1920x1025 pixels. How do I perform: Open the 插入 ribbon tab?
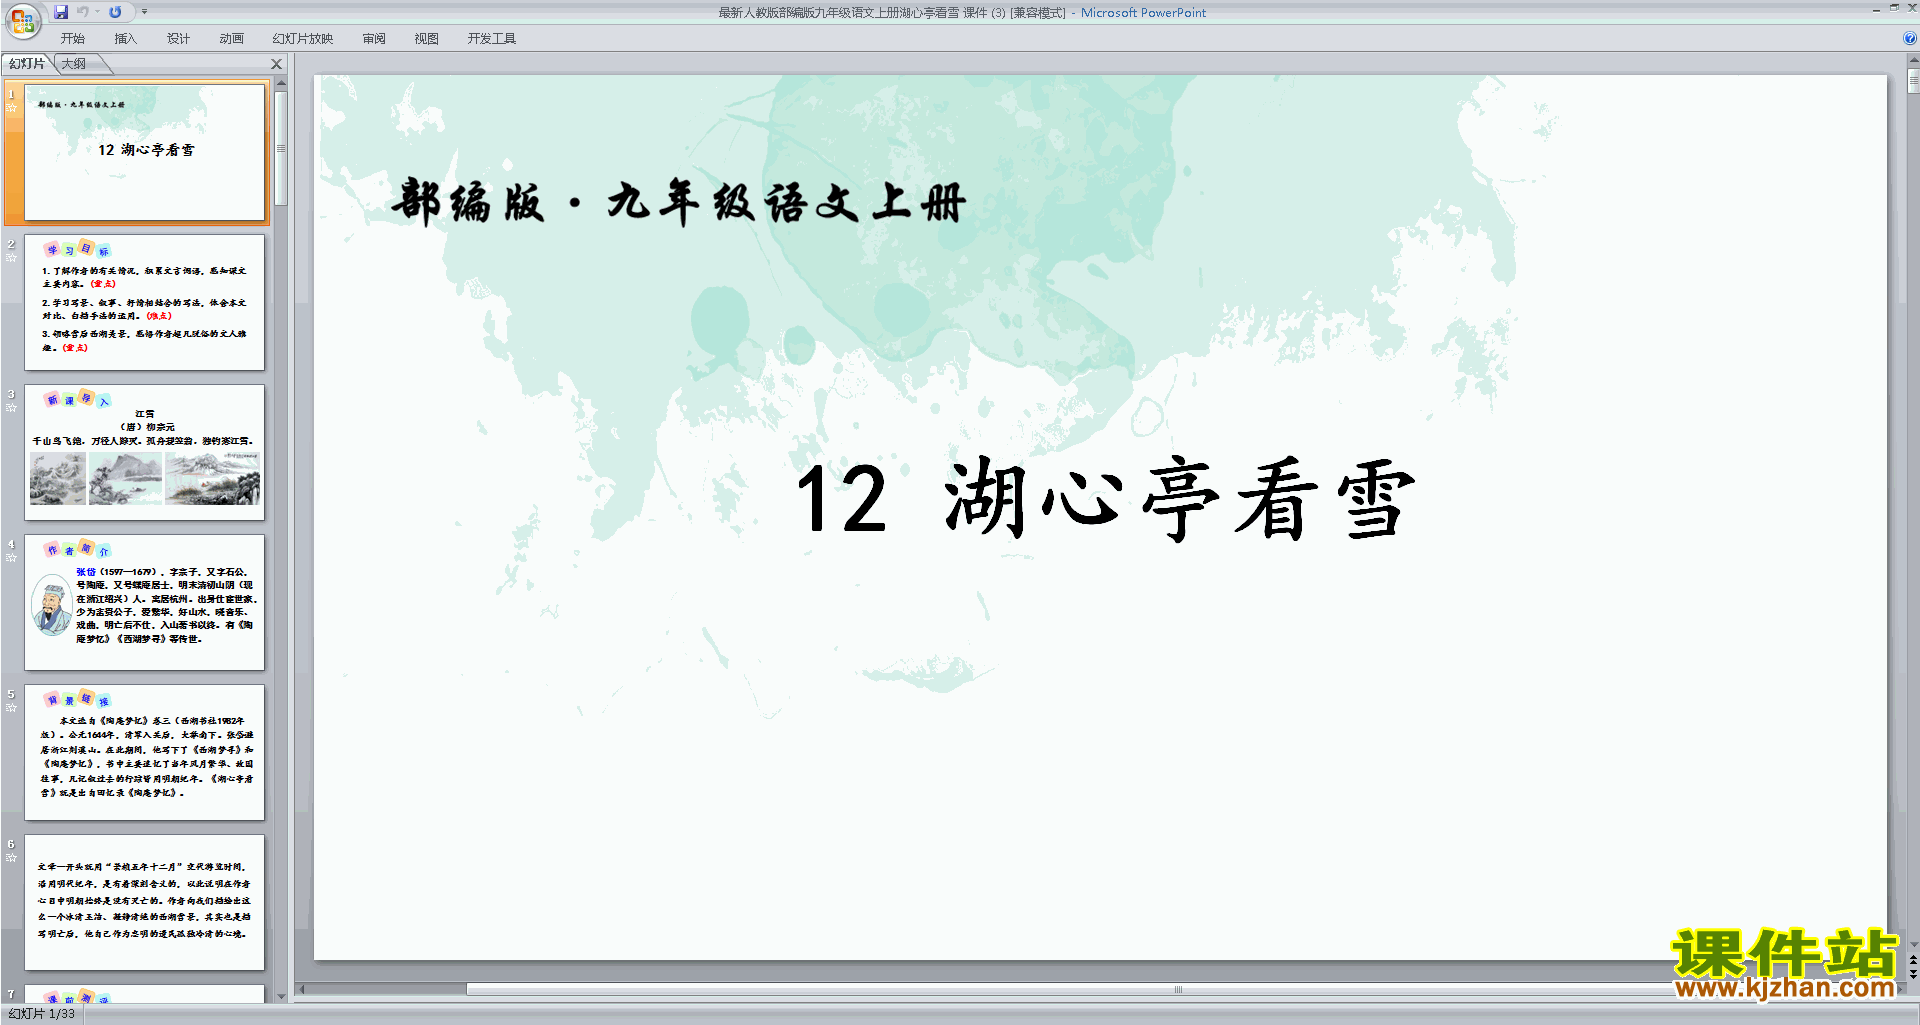[x=126, y=39]
